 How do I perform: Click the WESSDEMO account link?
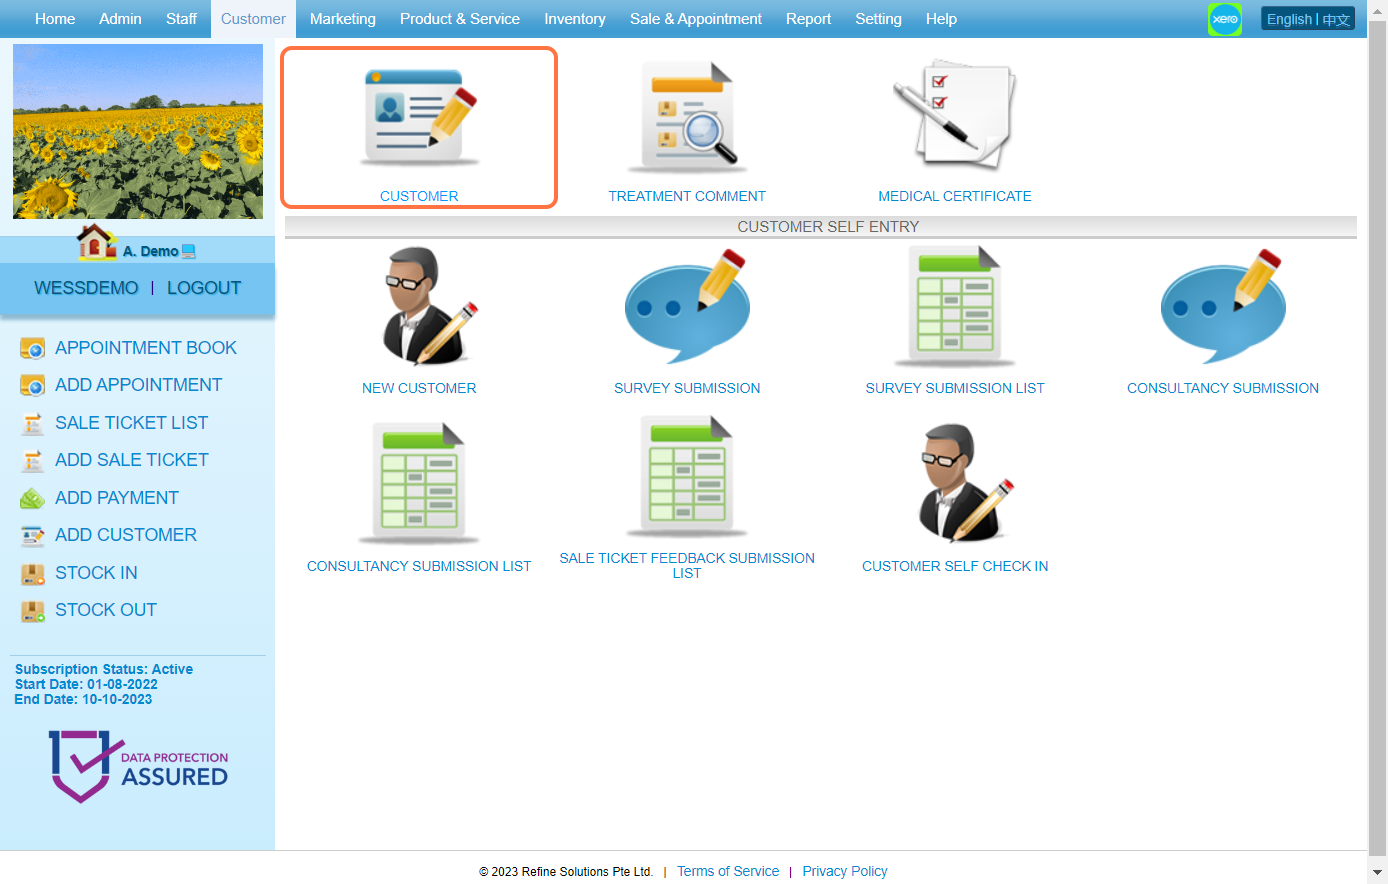(86, 288)
